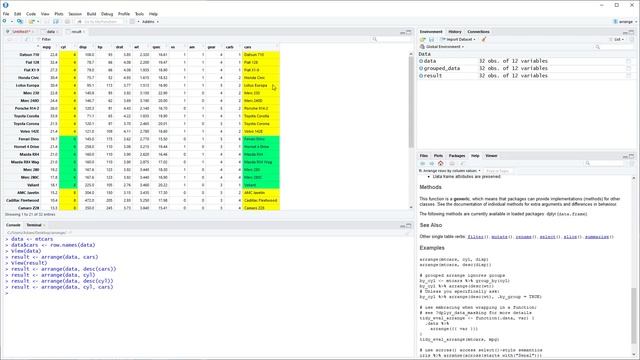Switch to the Terminal tab
This screenshot has height=360, width=640.
tap(34, 225)
